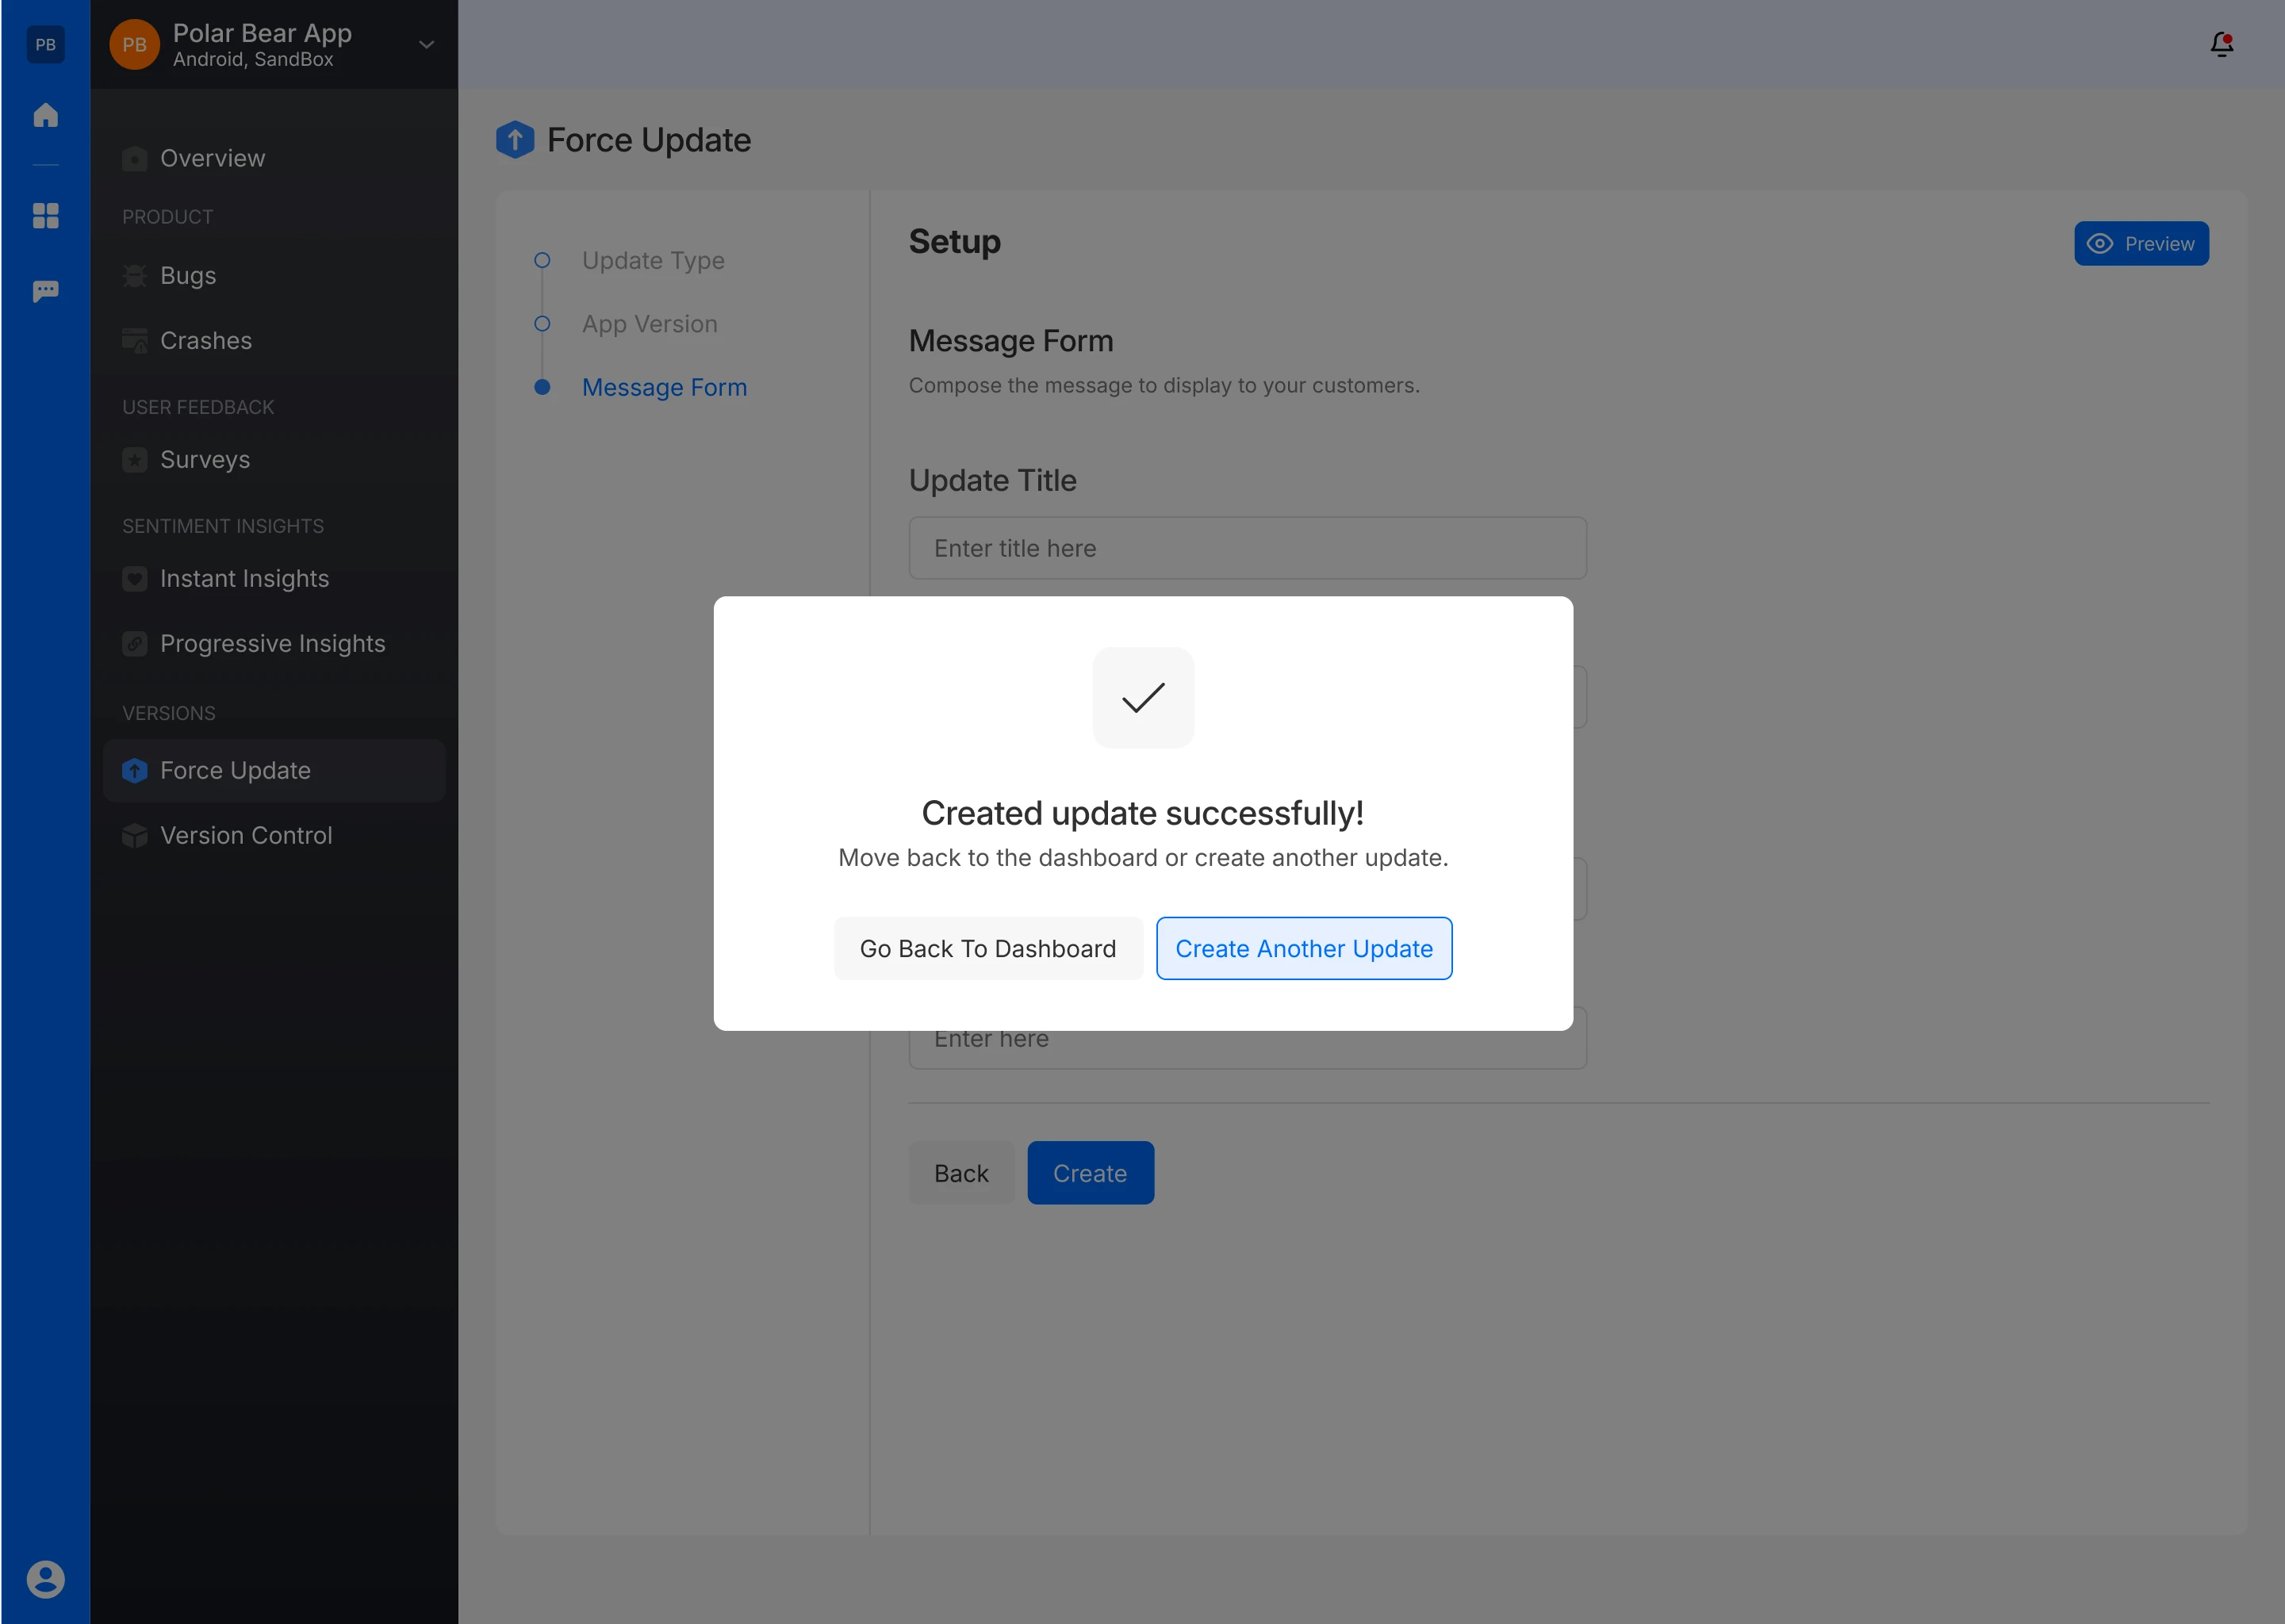Toggle the Preview eye button
Screen dimensions: 2285x1624
tap(2140, 243)
